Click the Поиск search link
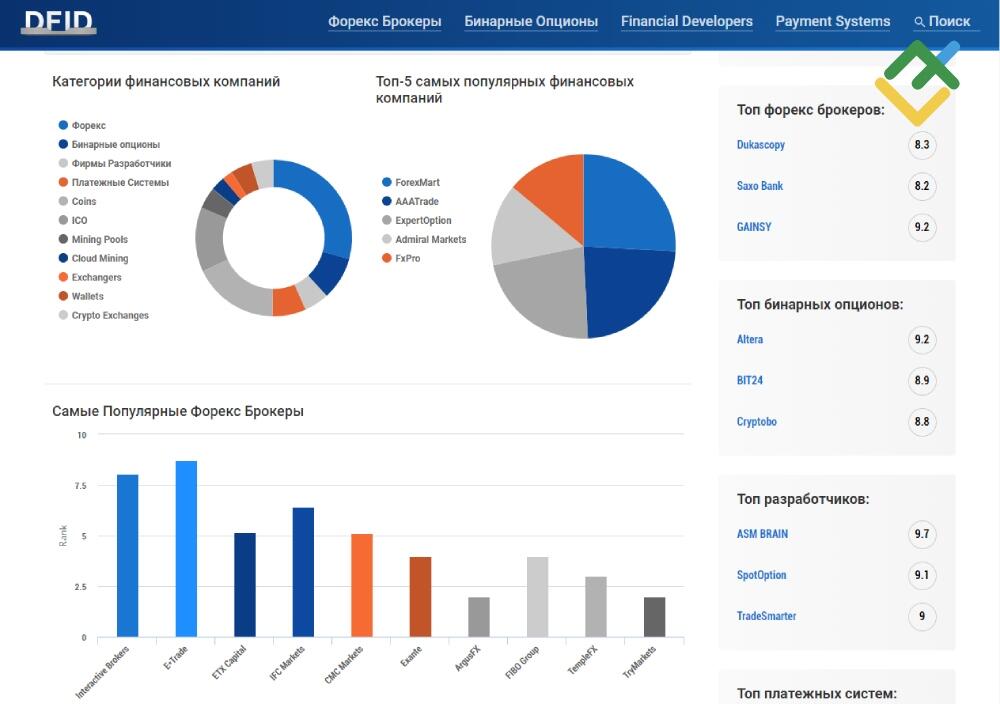 949,21
